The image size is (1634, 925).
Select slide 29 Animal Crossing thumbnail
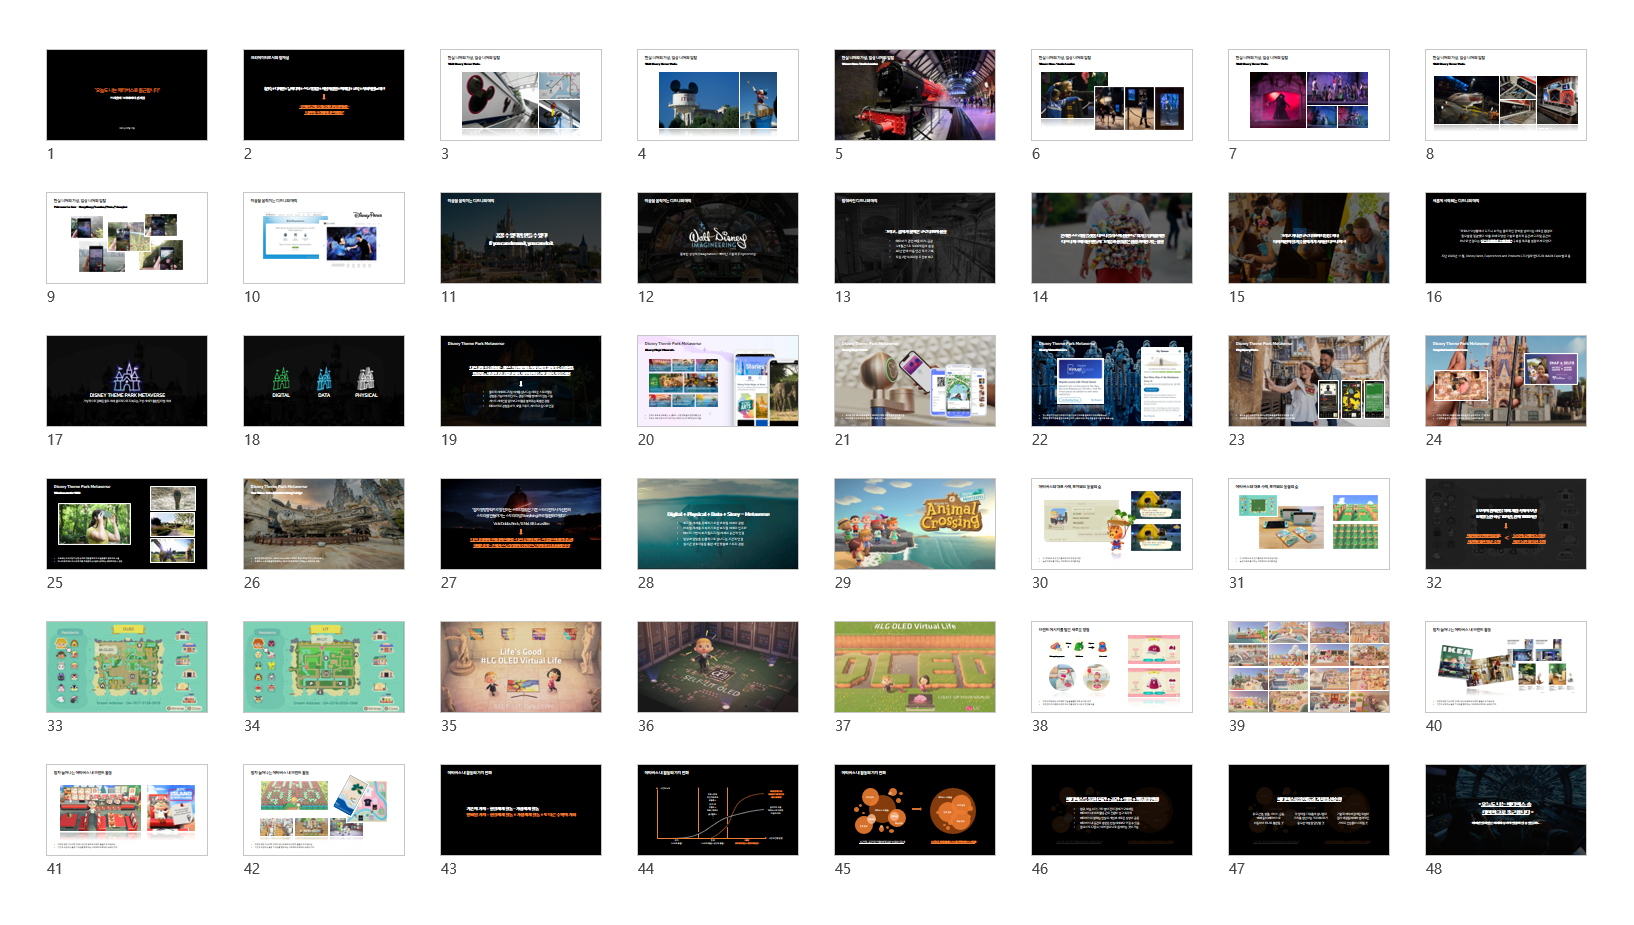tap(915, 524)
